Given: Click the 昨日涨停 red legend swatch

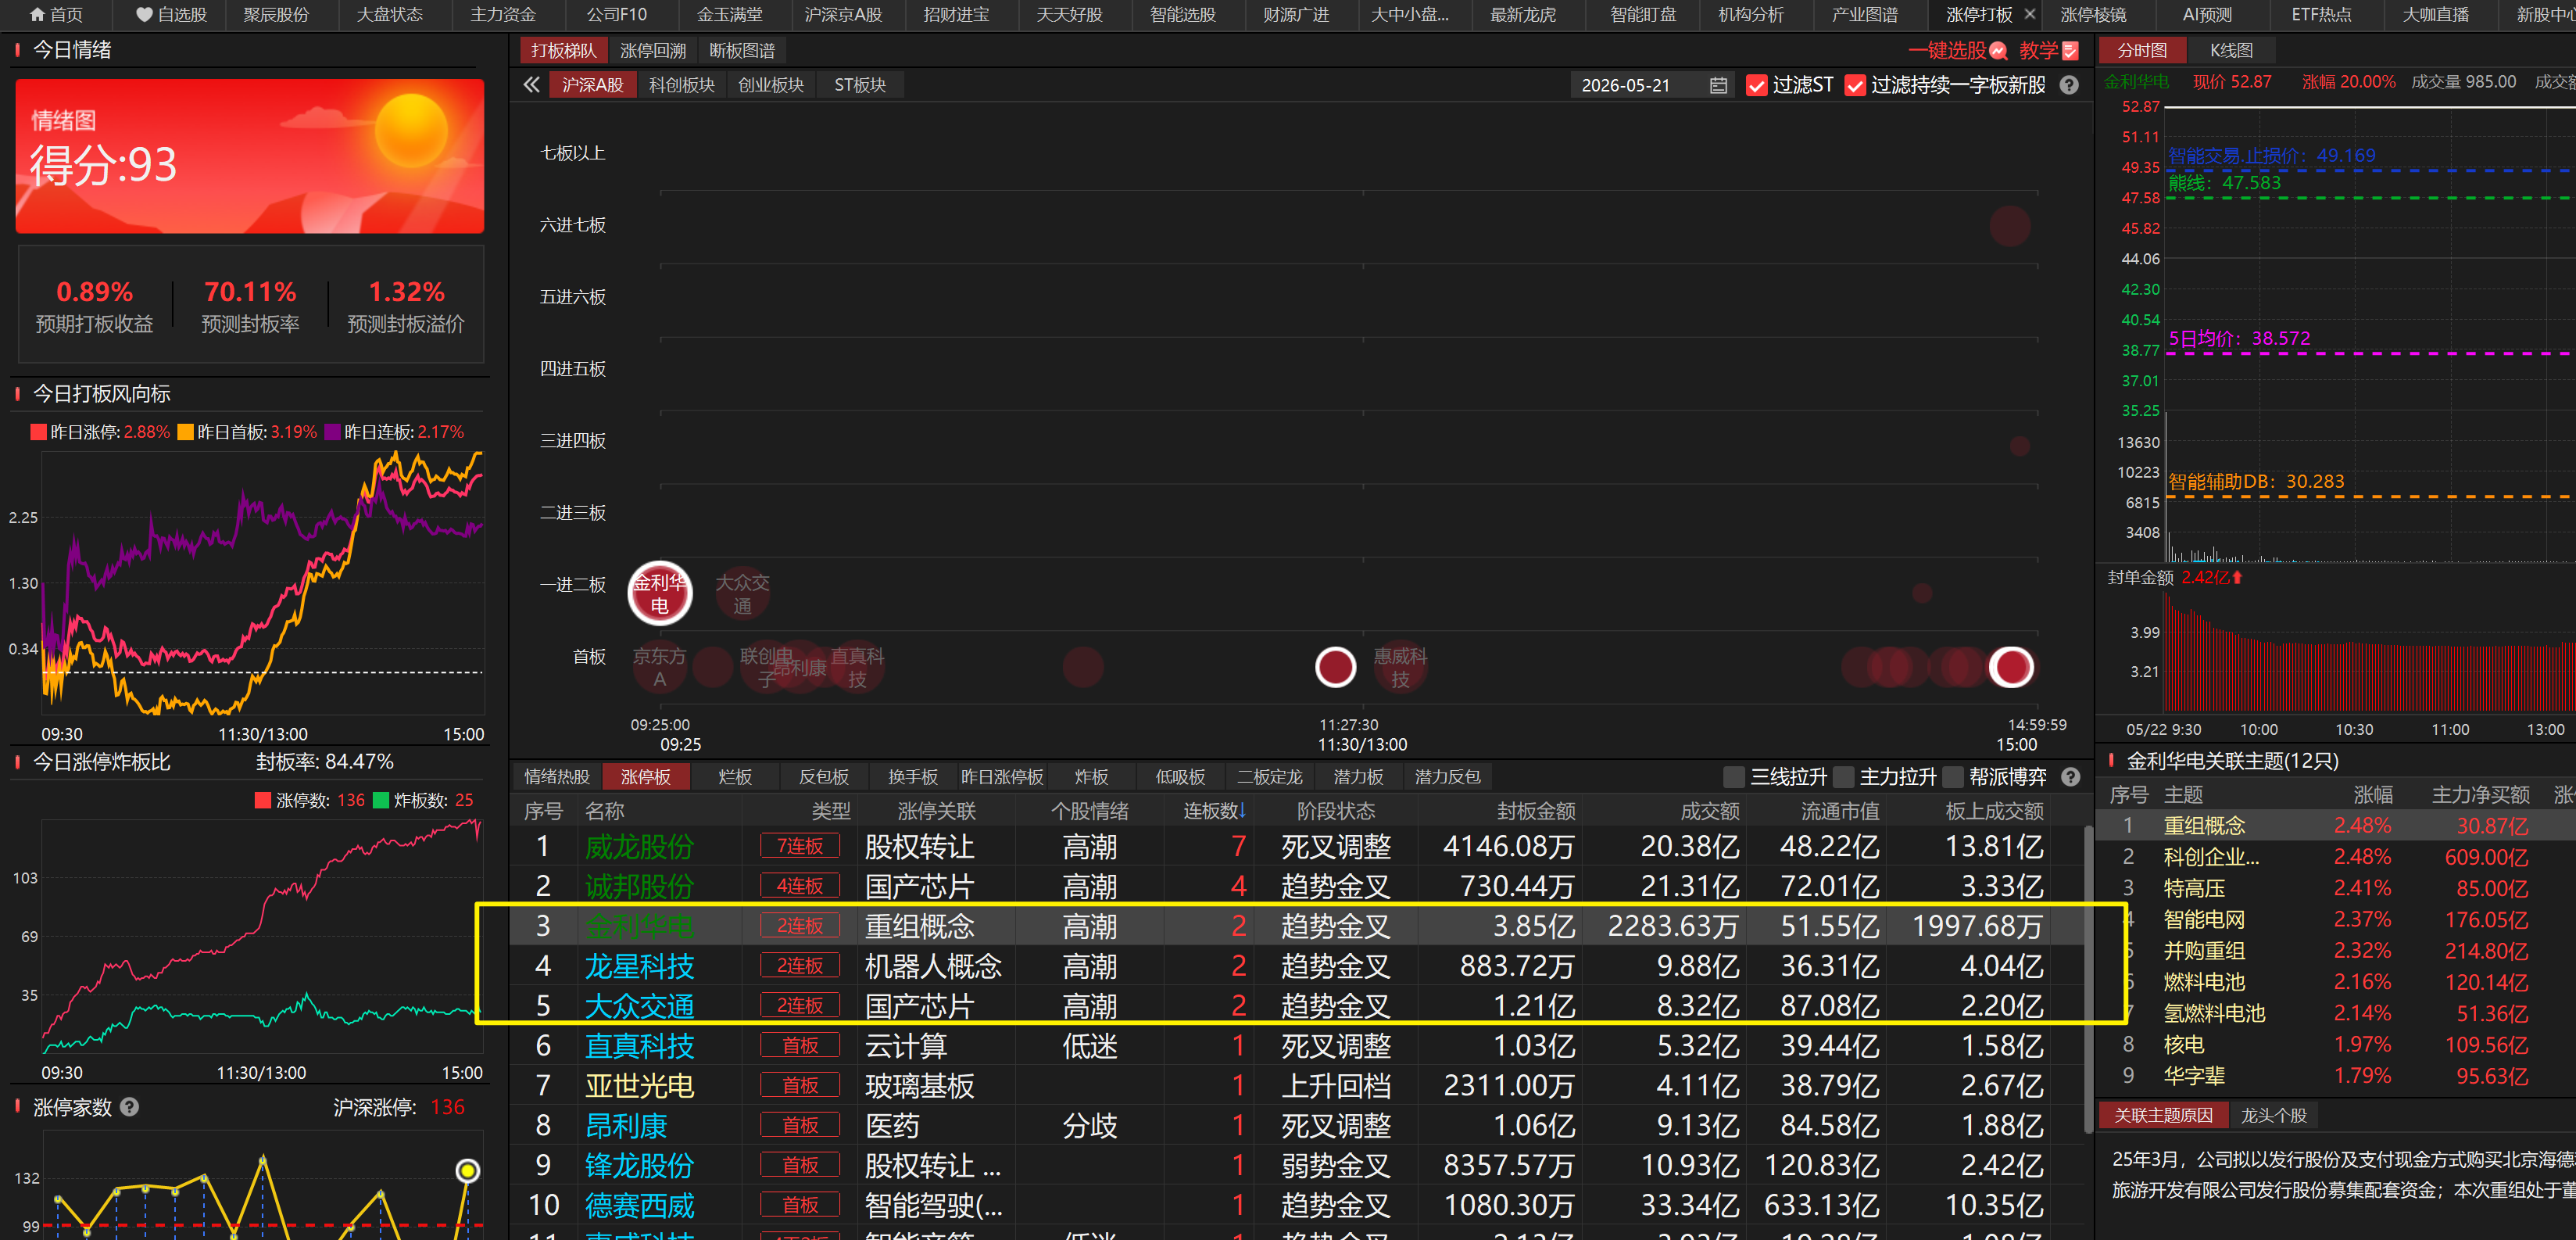Looking at the screenshot, I should point(39,432).
